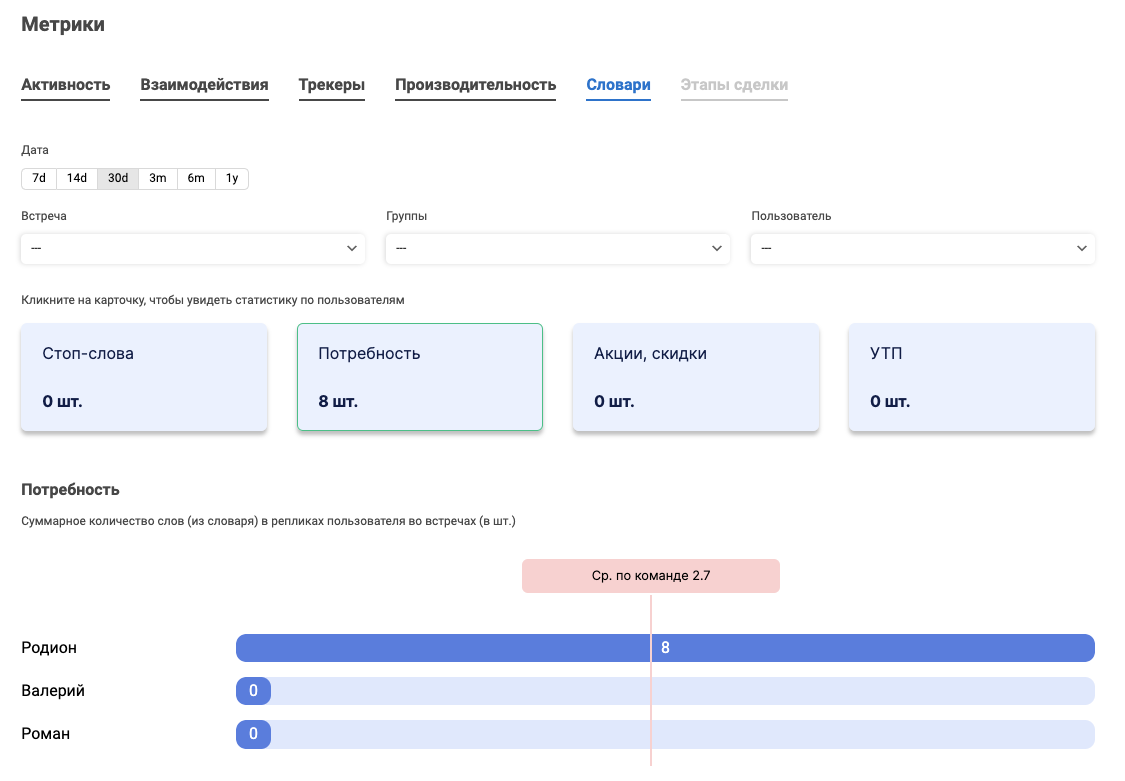Switch to the Взаимодействия tab

click(204, 85)
